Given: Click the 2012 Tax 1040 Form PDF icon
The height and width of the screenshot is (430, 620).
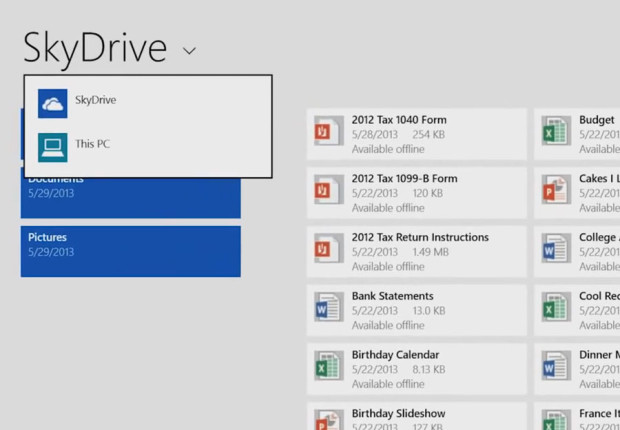Looking at the screenshot, I should pyautogui.click(x=329, y=131).
